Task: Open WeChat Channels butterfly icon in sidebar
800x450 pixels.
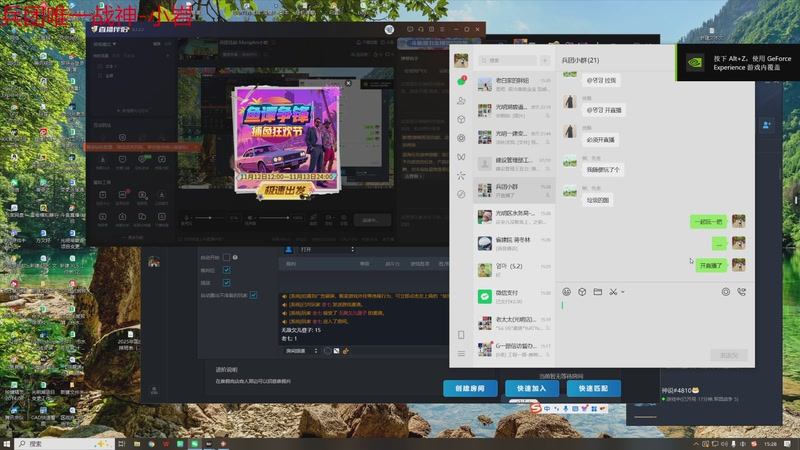Action: pyautogui.click(x=461, y=157)
